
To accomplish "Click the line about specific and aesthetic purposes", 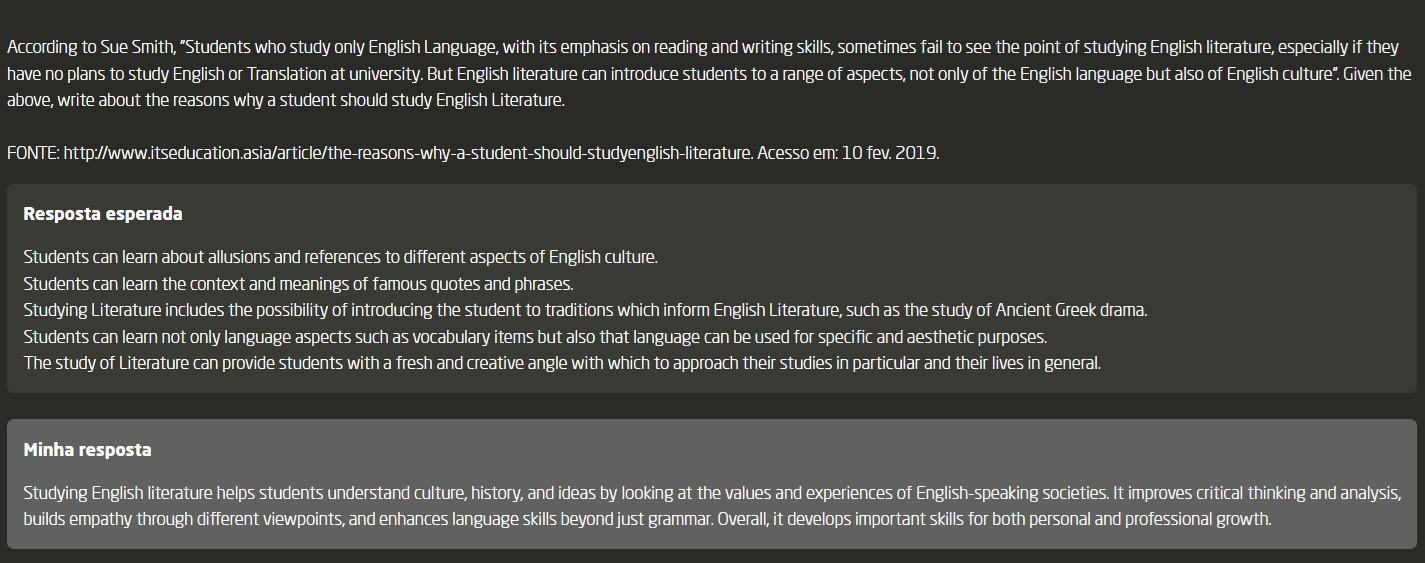I will tap(535, 336).
